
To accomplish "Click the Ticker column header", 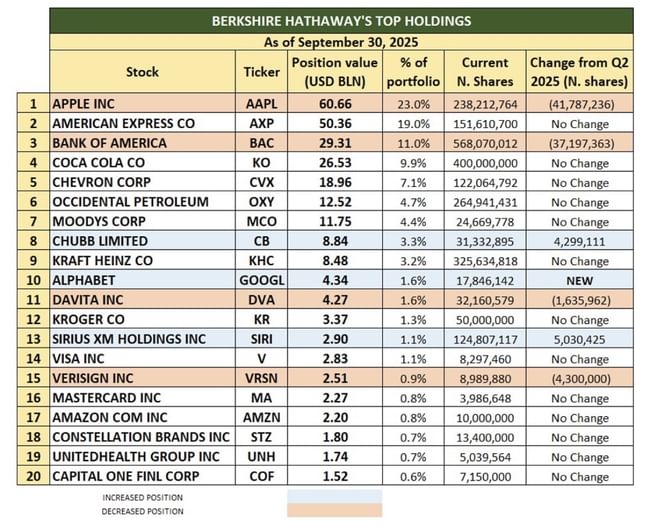I will [x=262, y=72].
